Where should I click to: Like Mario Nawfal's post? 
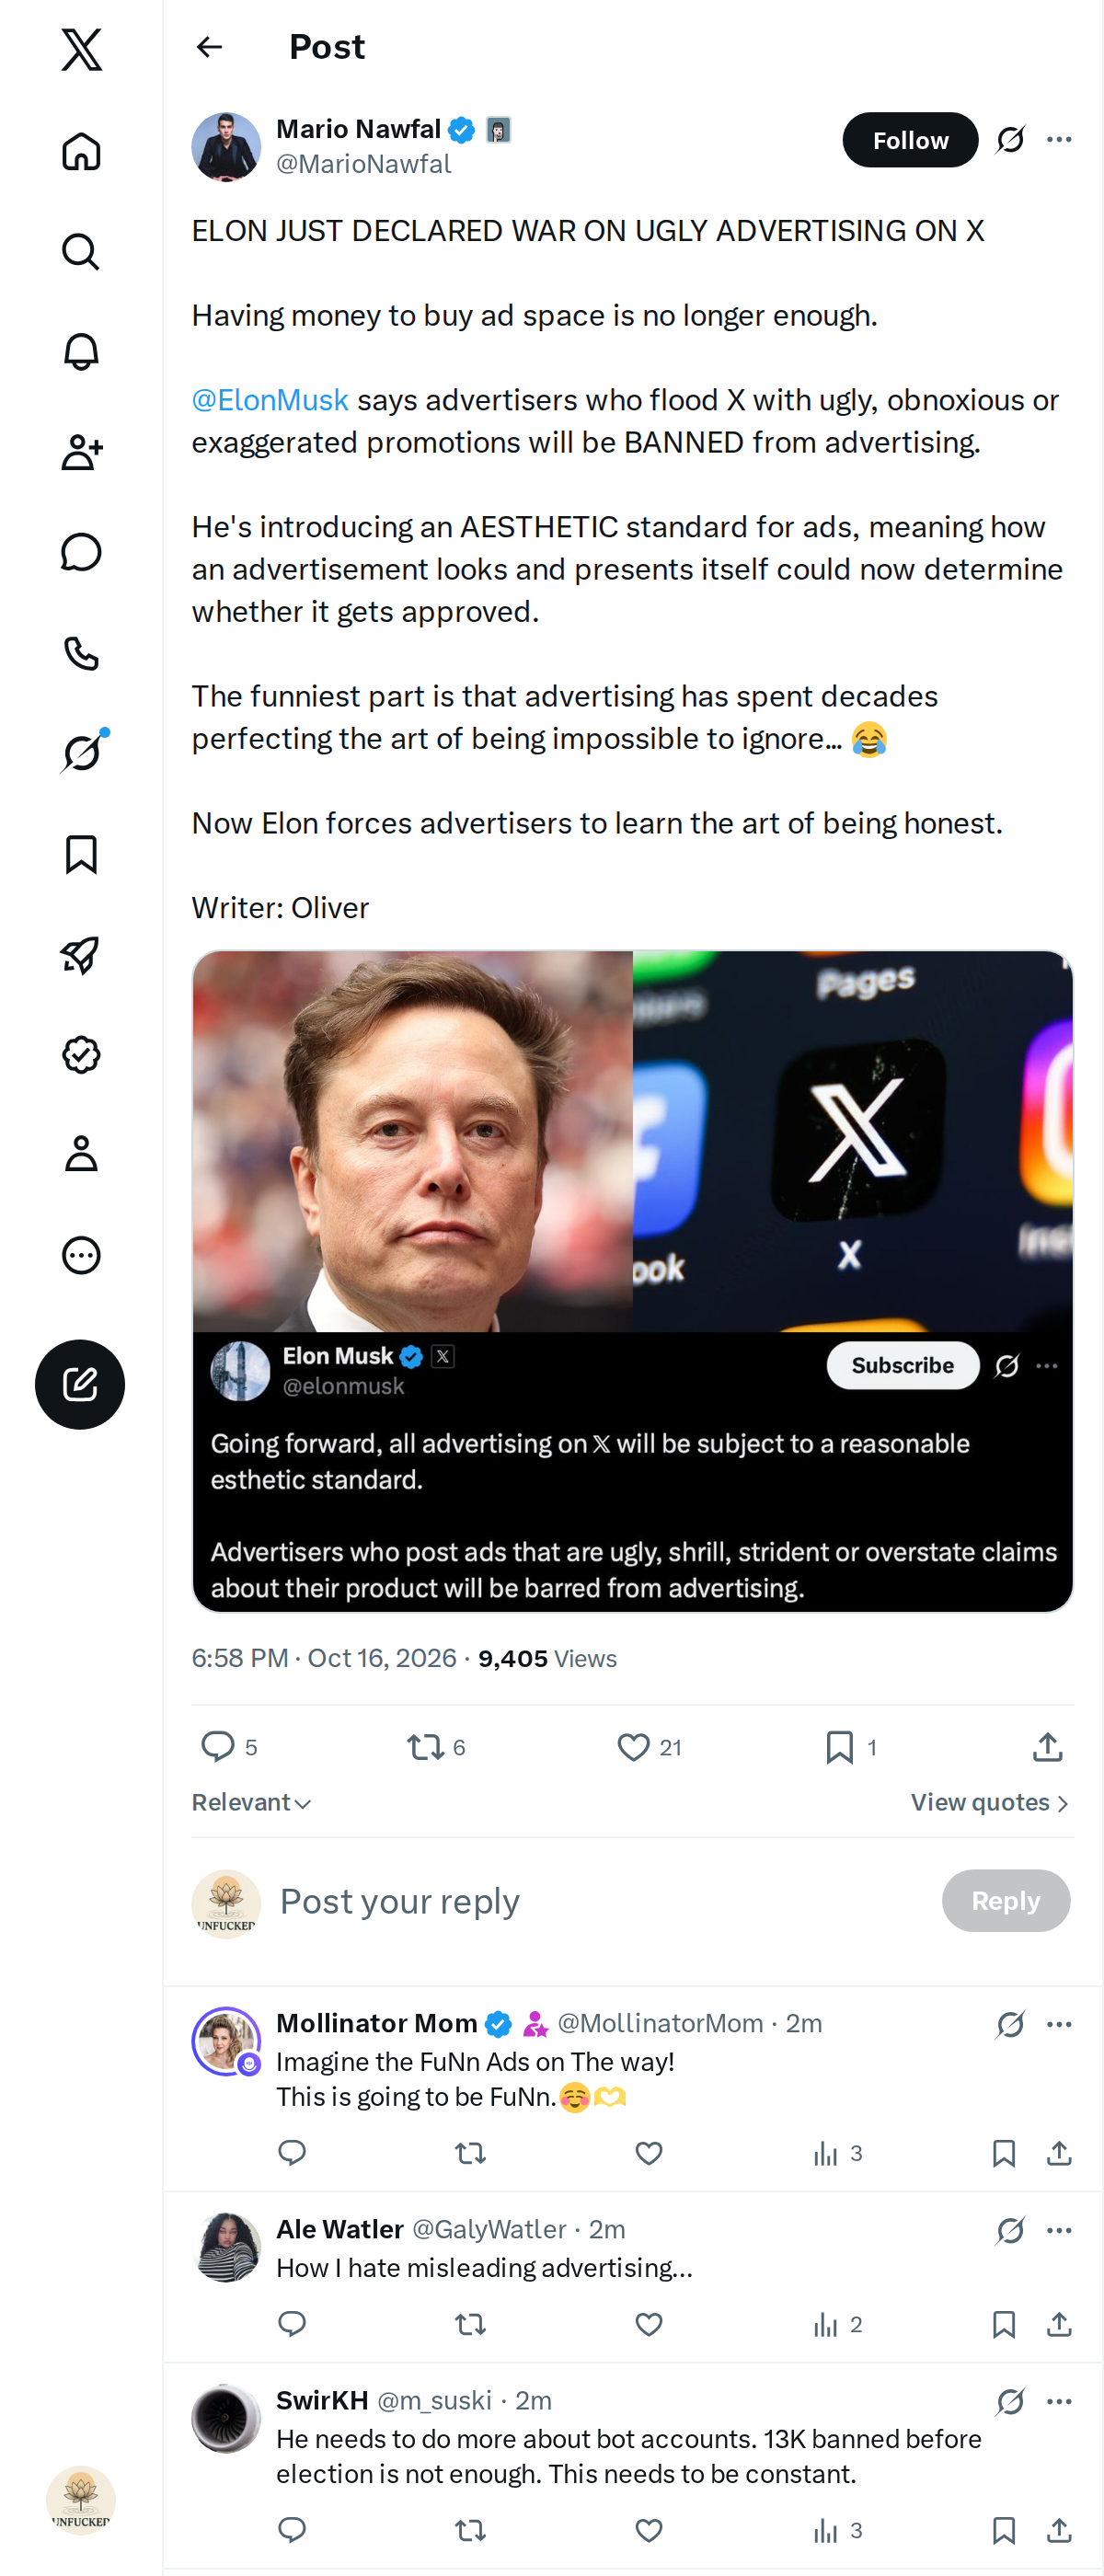(633, 1747)
